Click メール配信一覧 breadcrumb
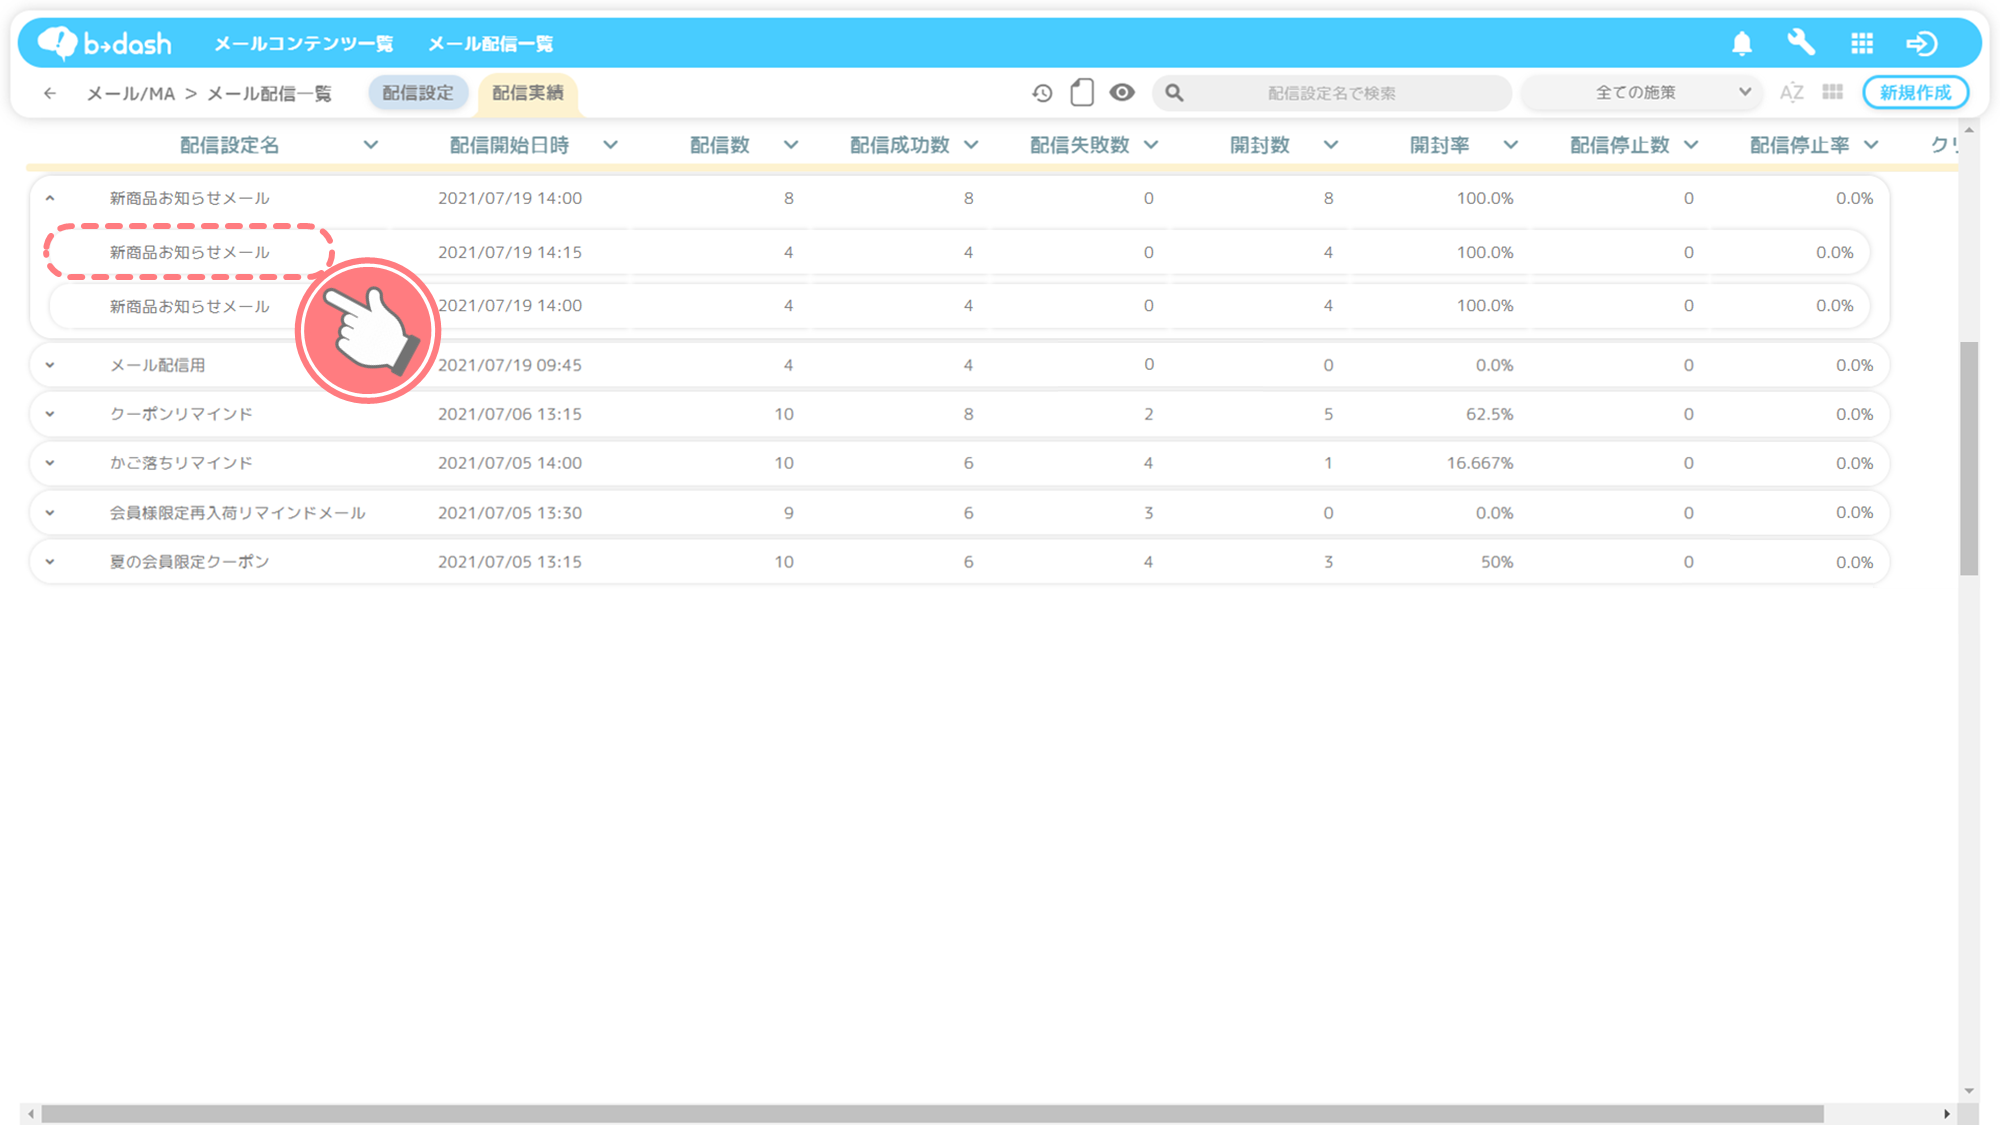Screen dimensions: 2000x1125 tap(269, 93)
